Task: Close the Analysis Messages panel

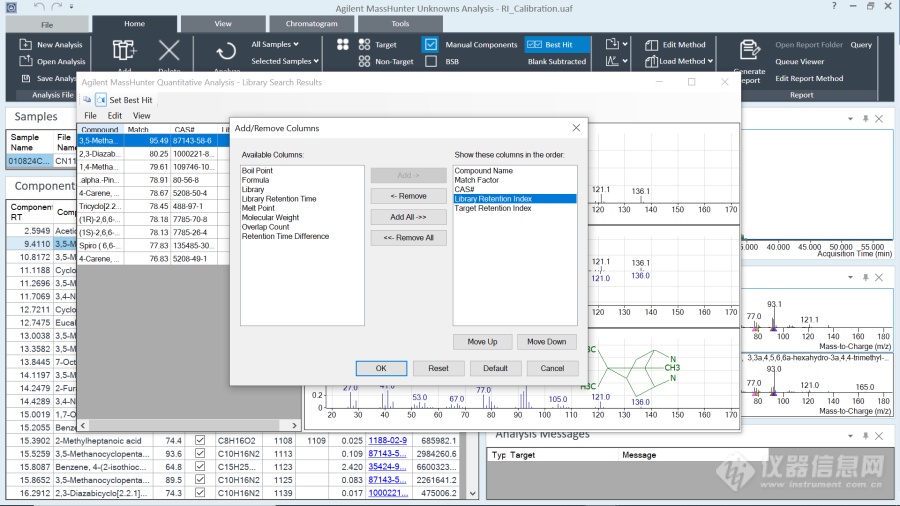Action: point(879,436)
